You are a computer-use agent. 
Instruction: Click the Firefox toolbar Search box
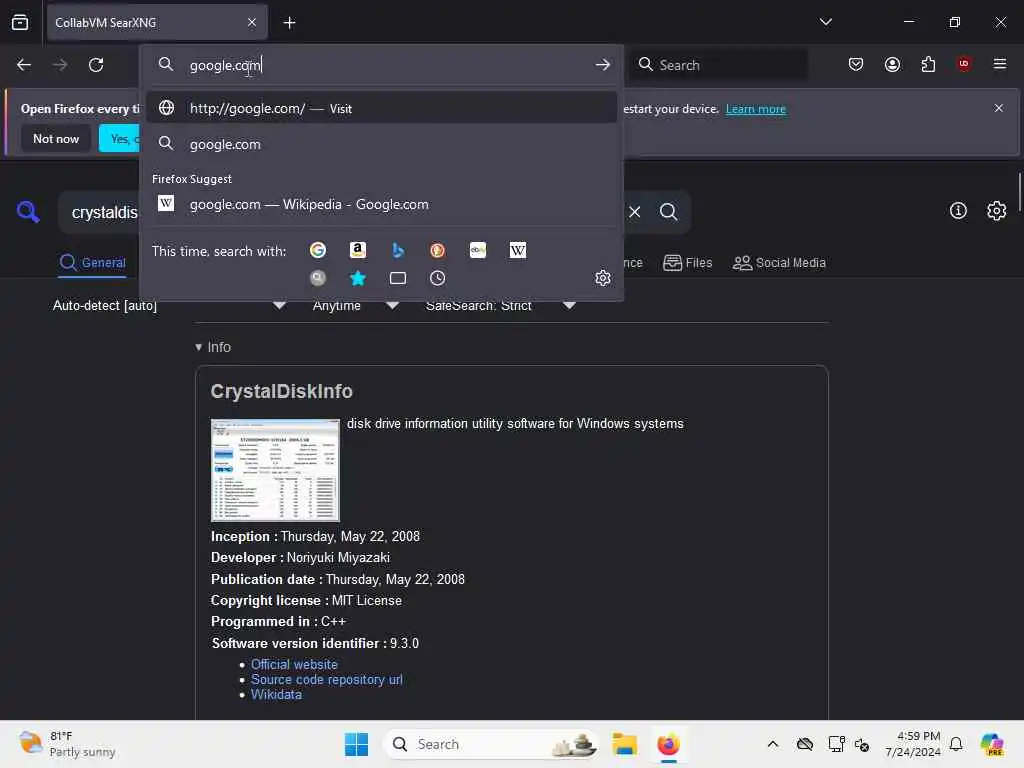[x=718, y=65]
